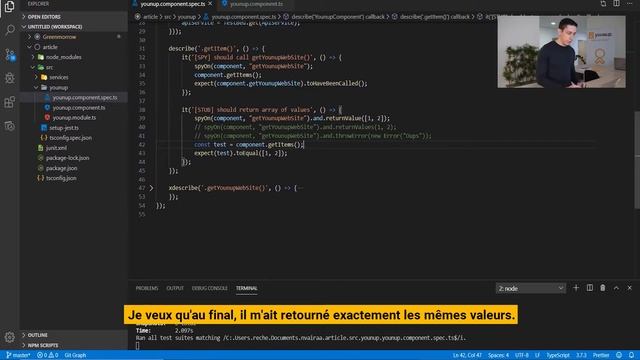
Task: Select younup.component.spec.ts in explorer
Action: click(84, 98)
